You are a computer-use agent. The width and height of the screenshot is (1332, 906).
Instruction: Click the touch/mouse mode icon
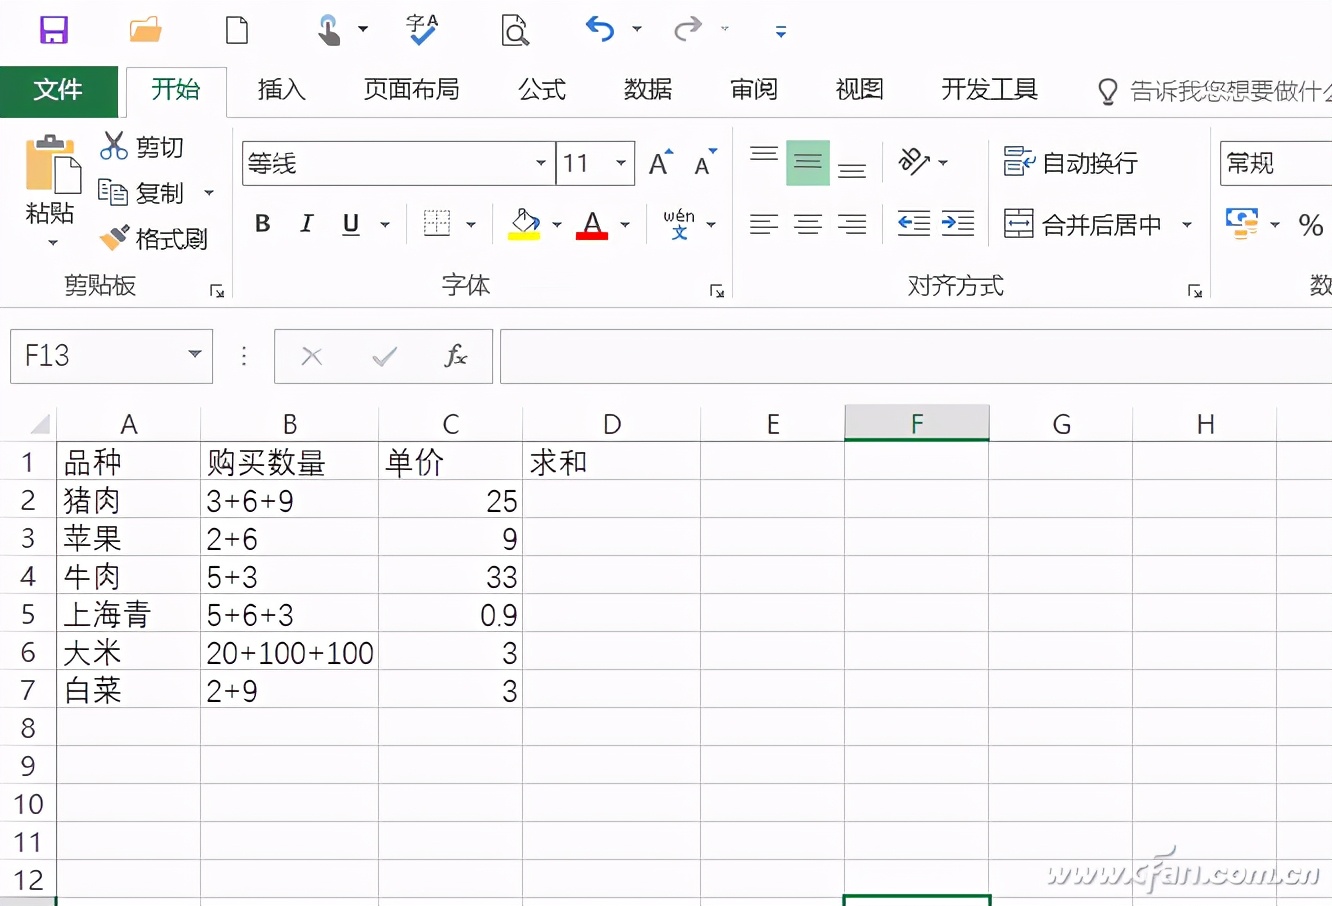pyautogui.click(x=328, y=30)
